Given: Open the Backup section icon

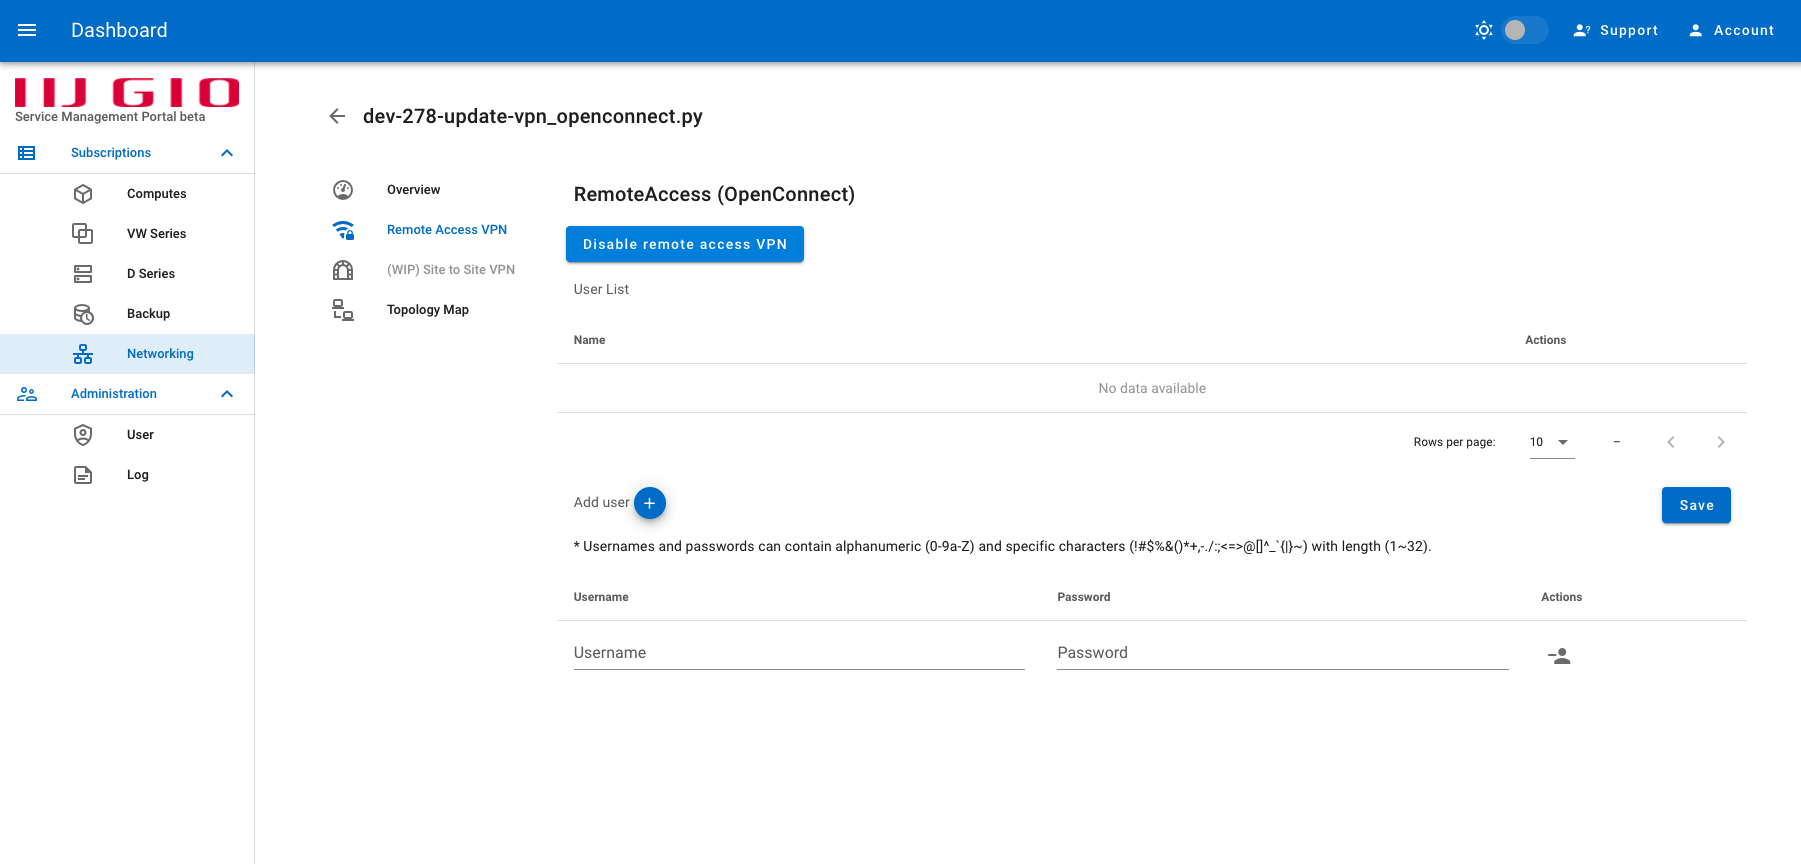Looking at the screenshot, I should pos(83,313).
